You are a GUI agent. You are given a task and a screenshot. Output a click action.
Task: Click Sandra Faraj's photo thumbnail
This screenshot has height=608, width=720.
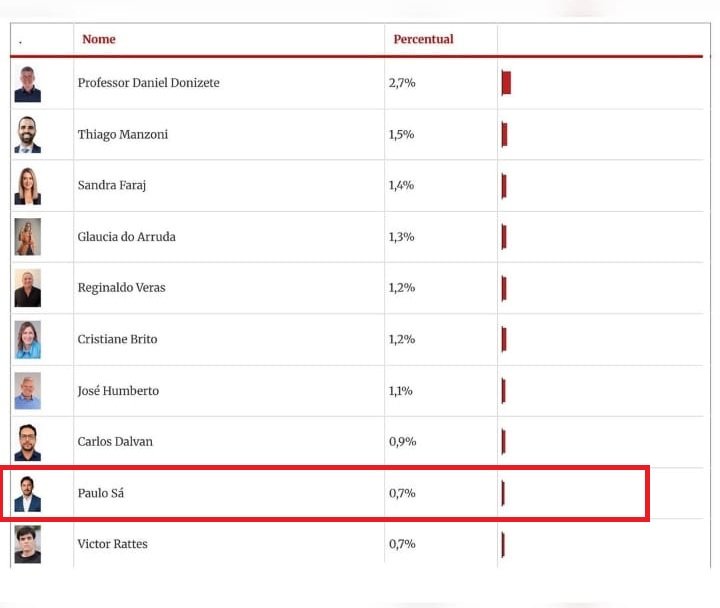(x=28, y=186)
